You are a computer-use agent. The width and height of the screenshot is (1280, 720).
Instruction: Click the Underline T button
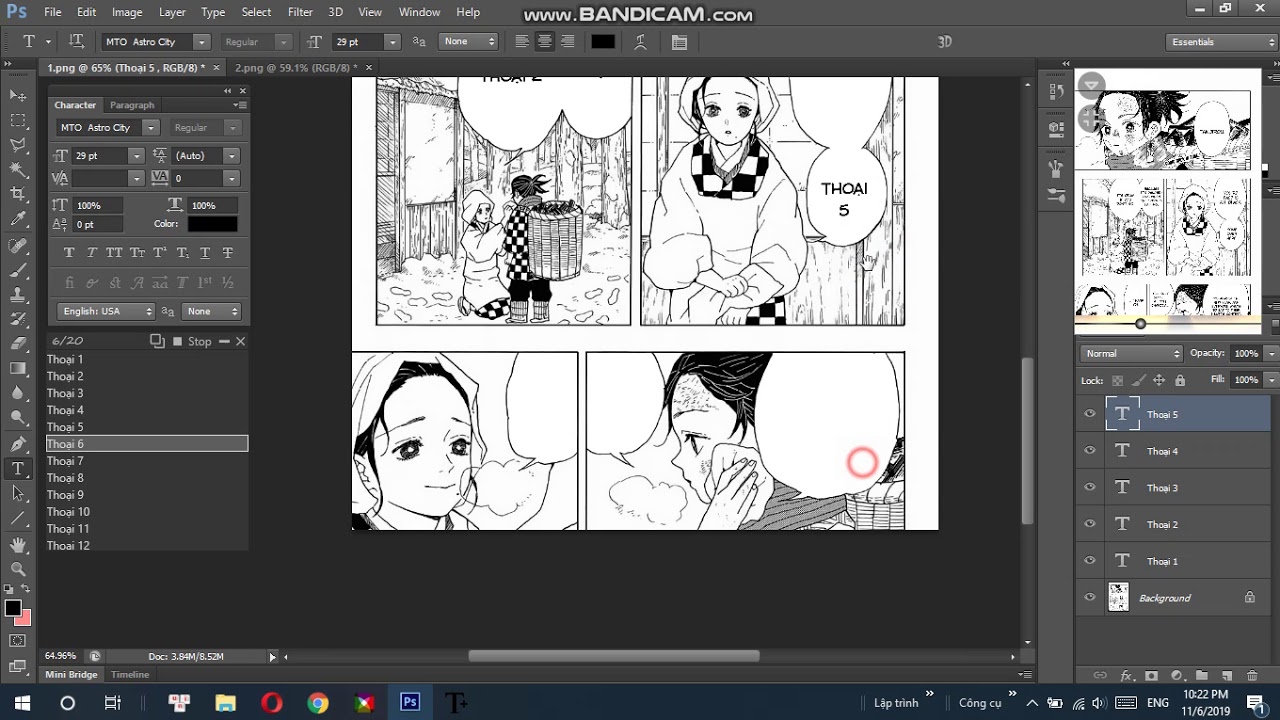205,253
